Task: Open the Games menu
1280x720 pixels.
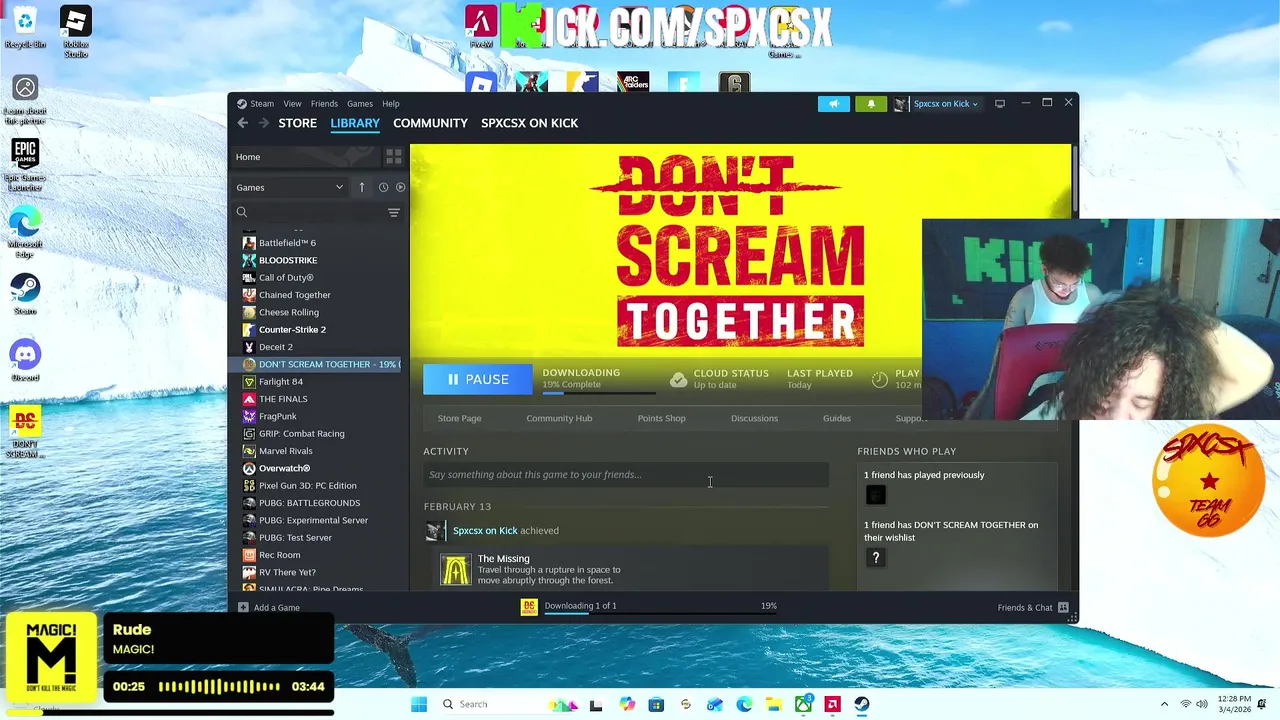Action: (x=360, y=104)
